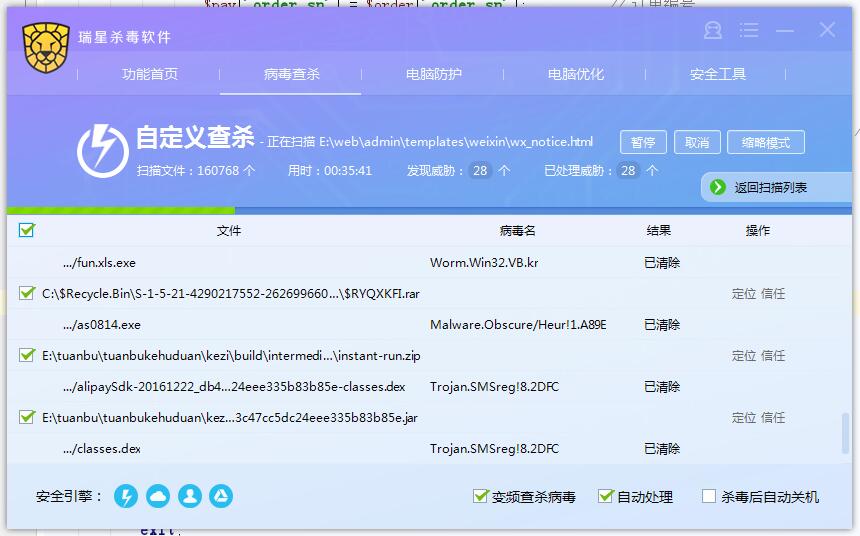Click 已处理威胁 count 28
860x536 pixels.
click(628, 171)
